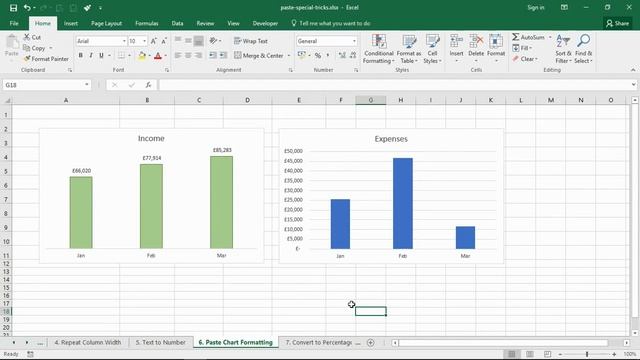Apply the yellow fill color

(x=142, y=56)
